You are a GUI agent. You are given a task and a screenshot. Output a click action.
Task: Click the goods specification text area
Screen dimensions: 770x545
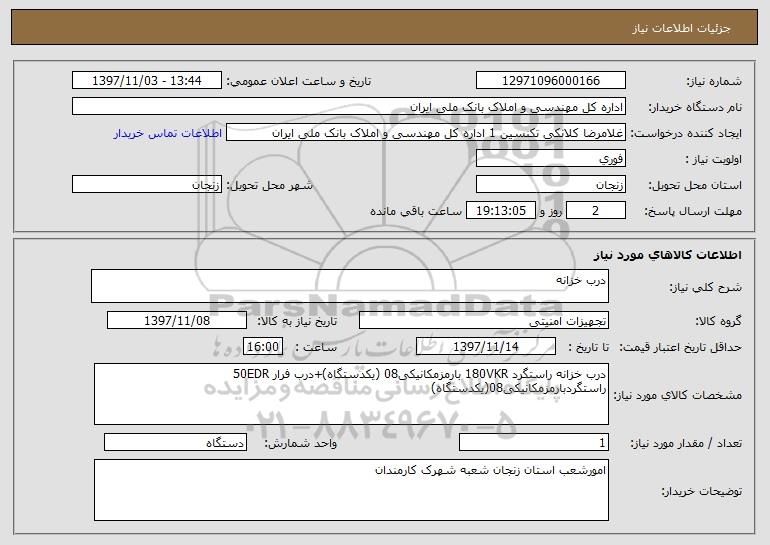[x=351, y=394]
